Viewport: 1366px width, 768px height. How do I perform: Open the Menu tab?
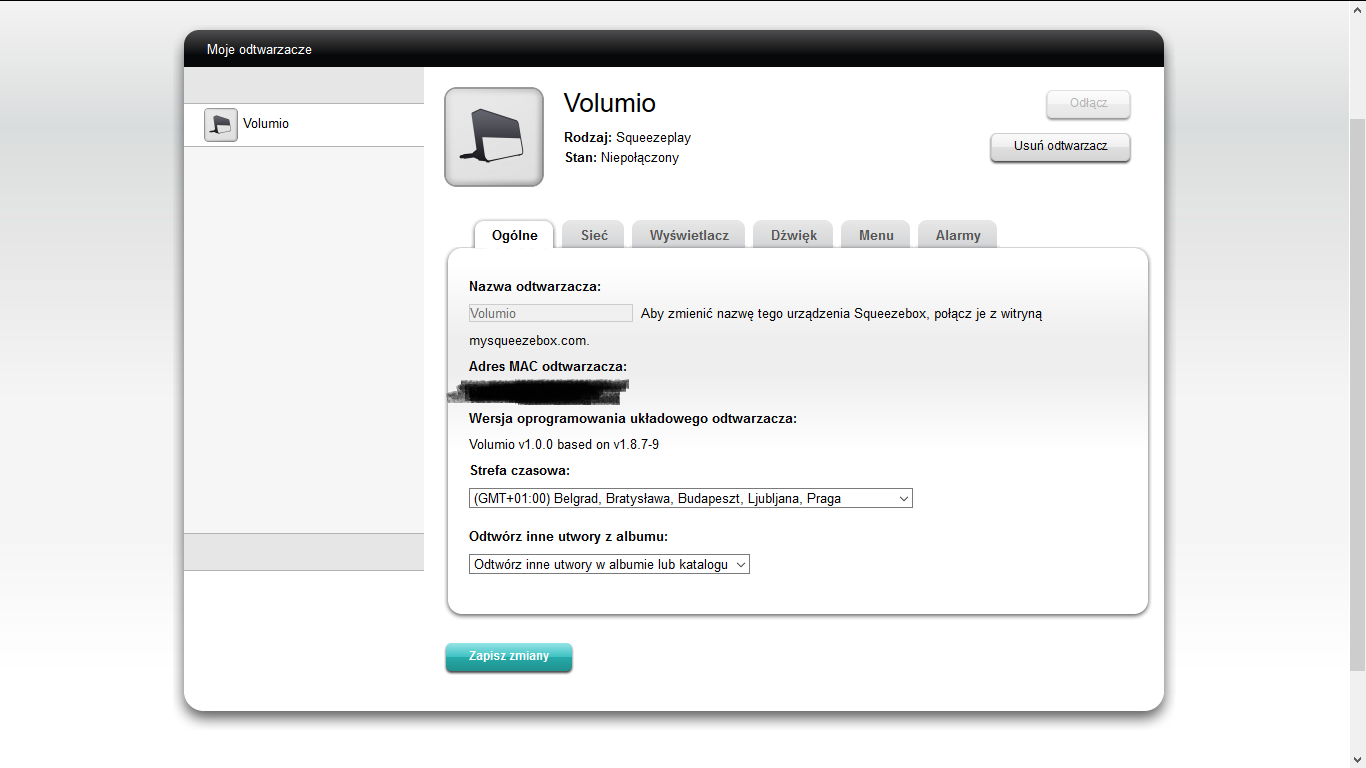(876, 235)
